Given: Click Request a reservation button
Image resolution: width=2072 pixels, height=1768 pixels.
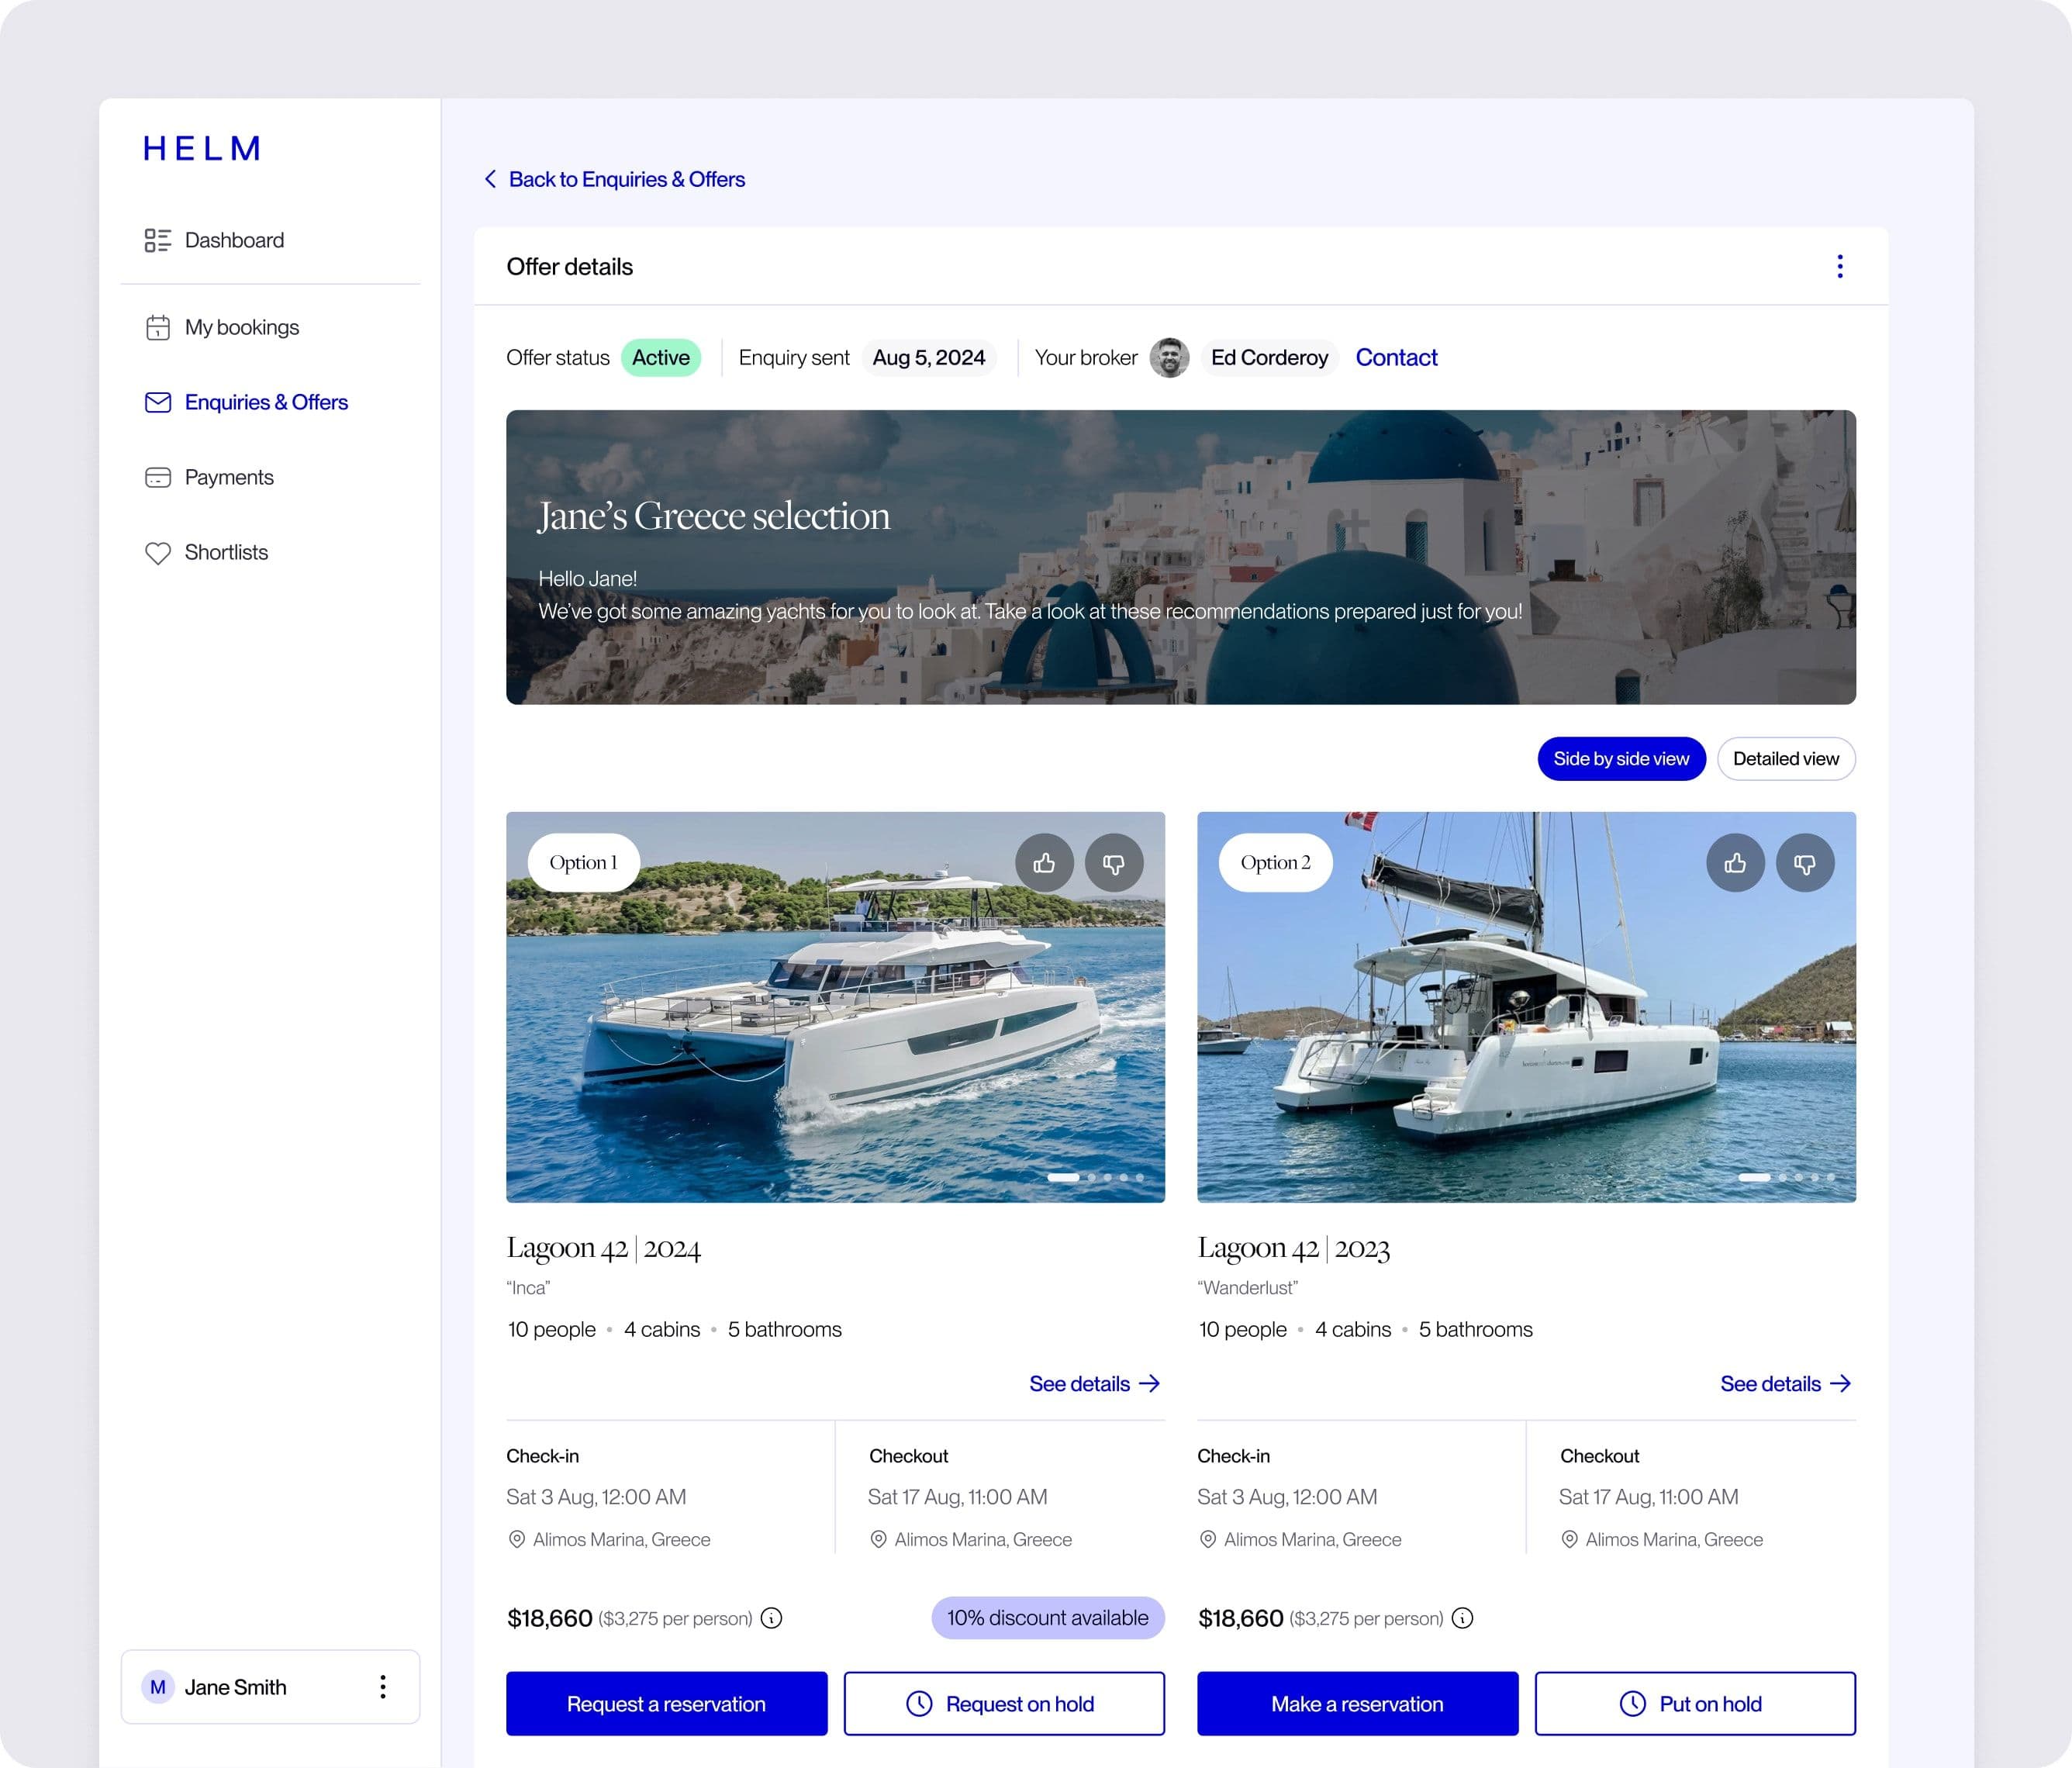Looking at the screenshot, I should tap(666, 1703).
